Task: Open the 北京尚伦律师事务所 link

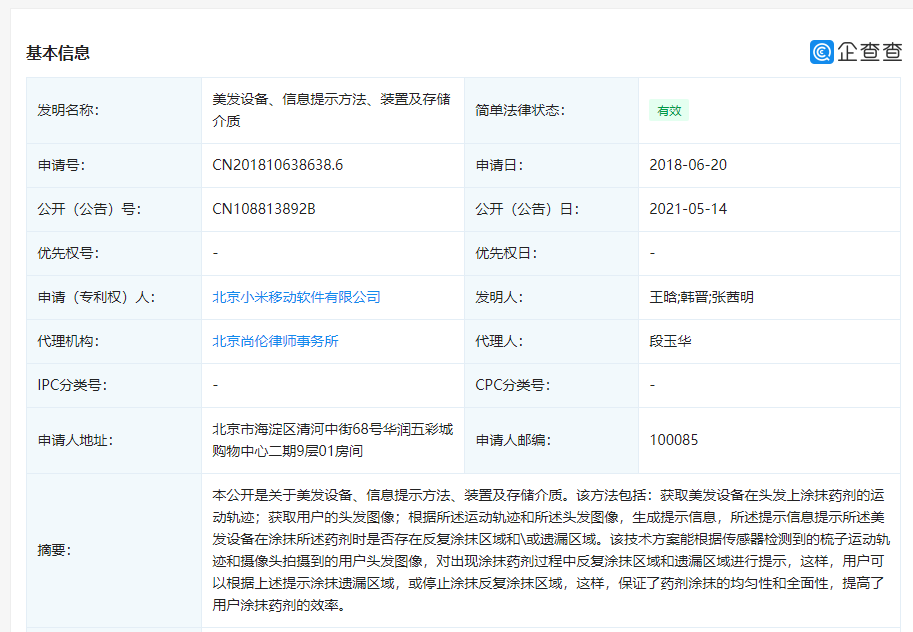Action: tap(275, 341)
